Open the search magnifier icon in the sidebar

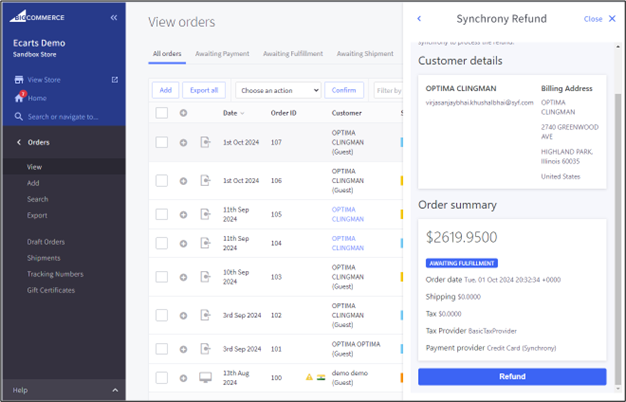coord(18,117)
